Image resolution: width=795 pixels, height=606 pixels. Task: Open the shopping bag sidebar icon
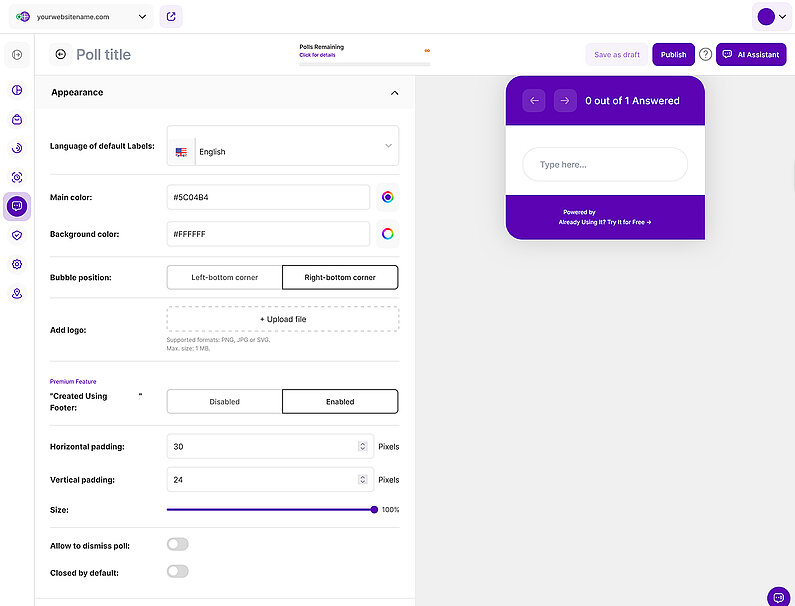[x=17, y=120]
